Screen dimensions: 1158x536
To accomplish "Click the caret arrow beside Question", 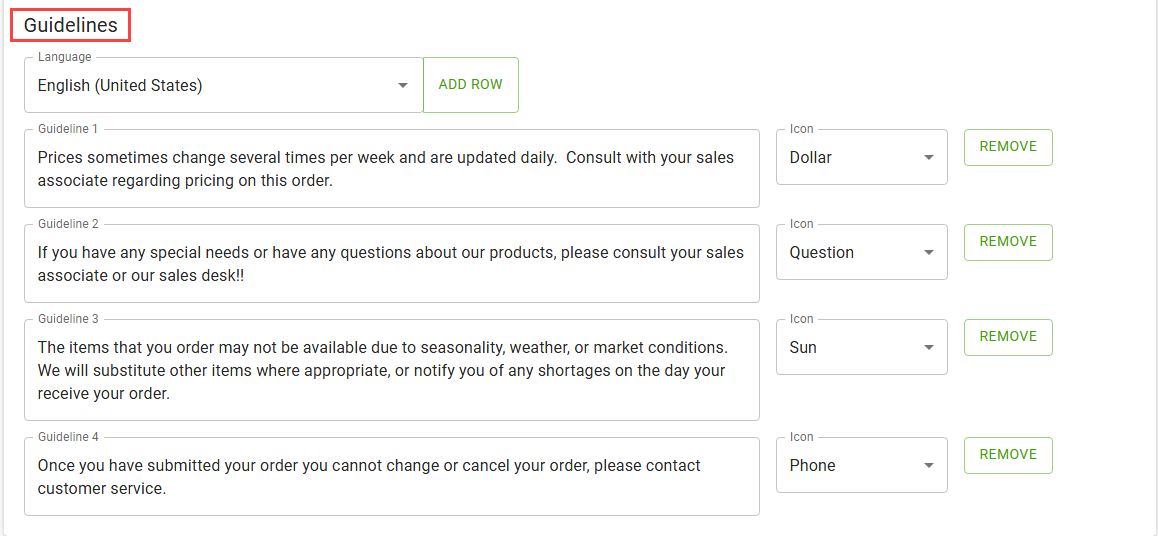I will coord(929,253).
